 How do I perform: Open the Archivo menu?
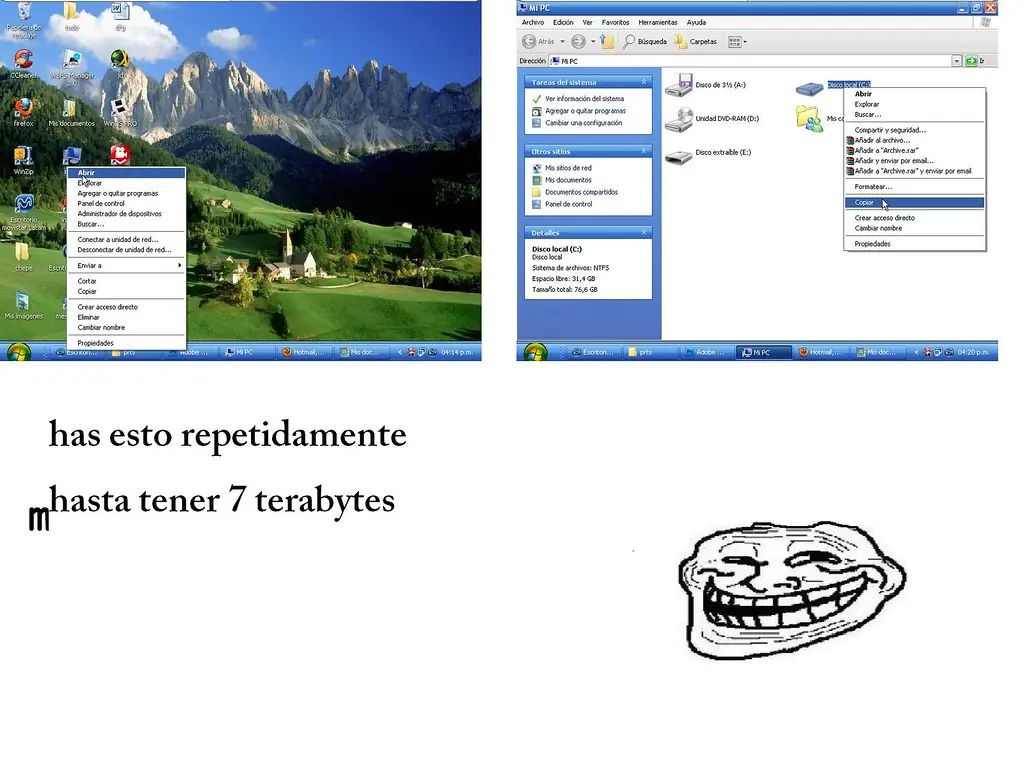click(x=533, y=22)
